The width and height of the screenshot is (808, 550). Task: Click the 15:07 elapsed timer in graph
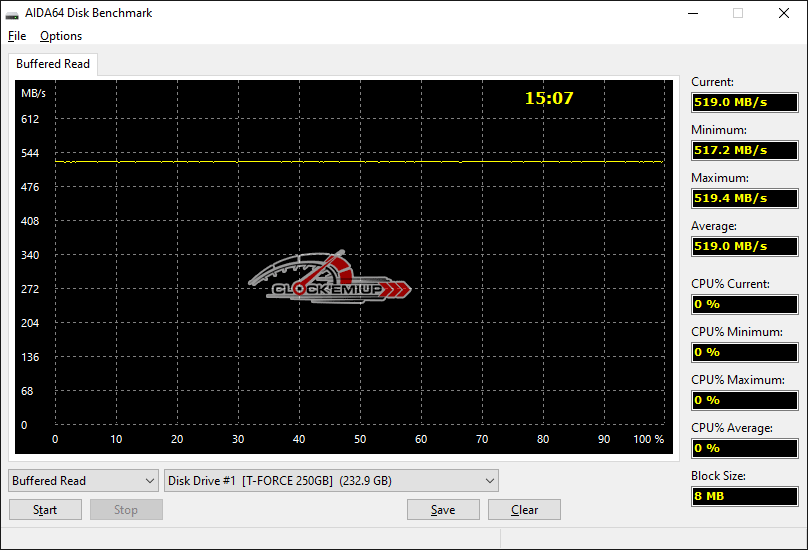549,98
